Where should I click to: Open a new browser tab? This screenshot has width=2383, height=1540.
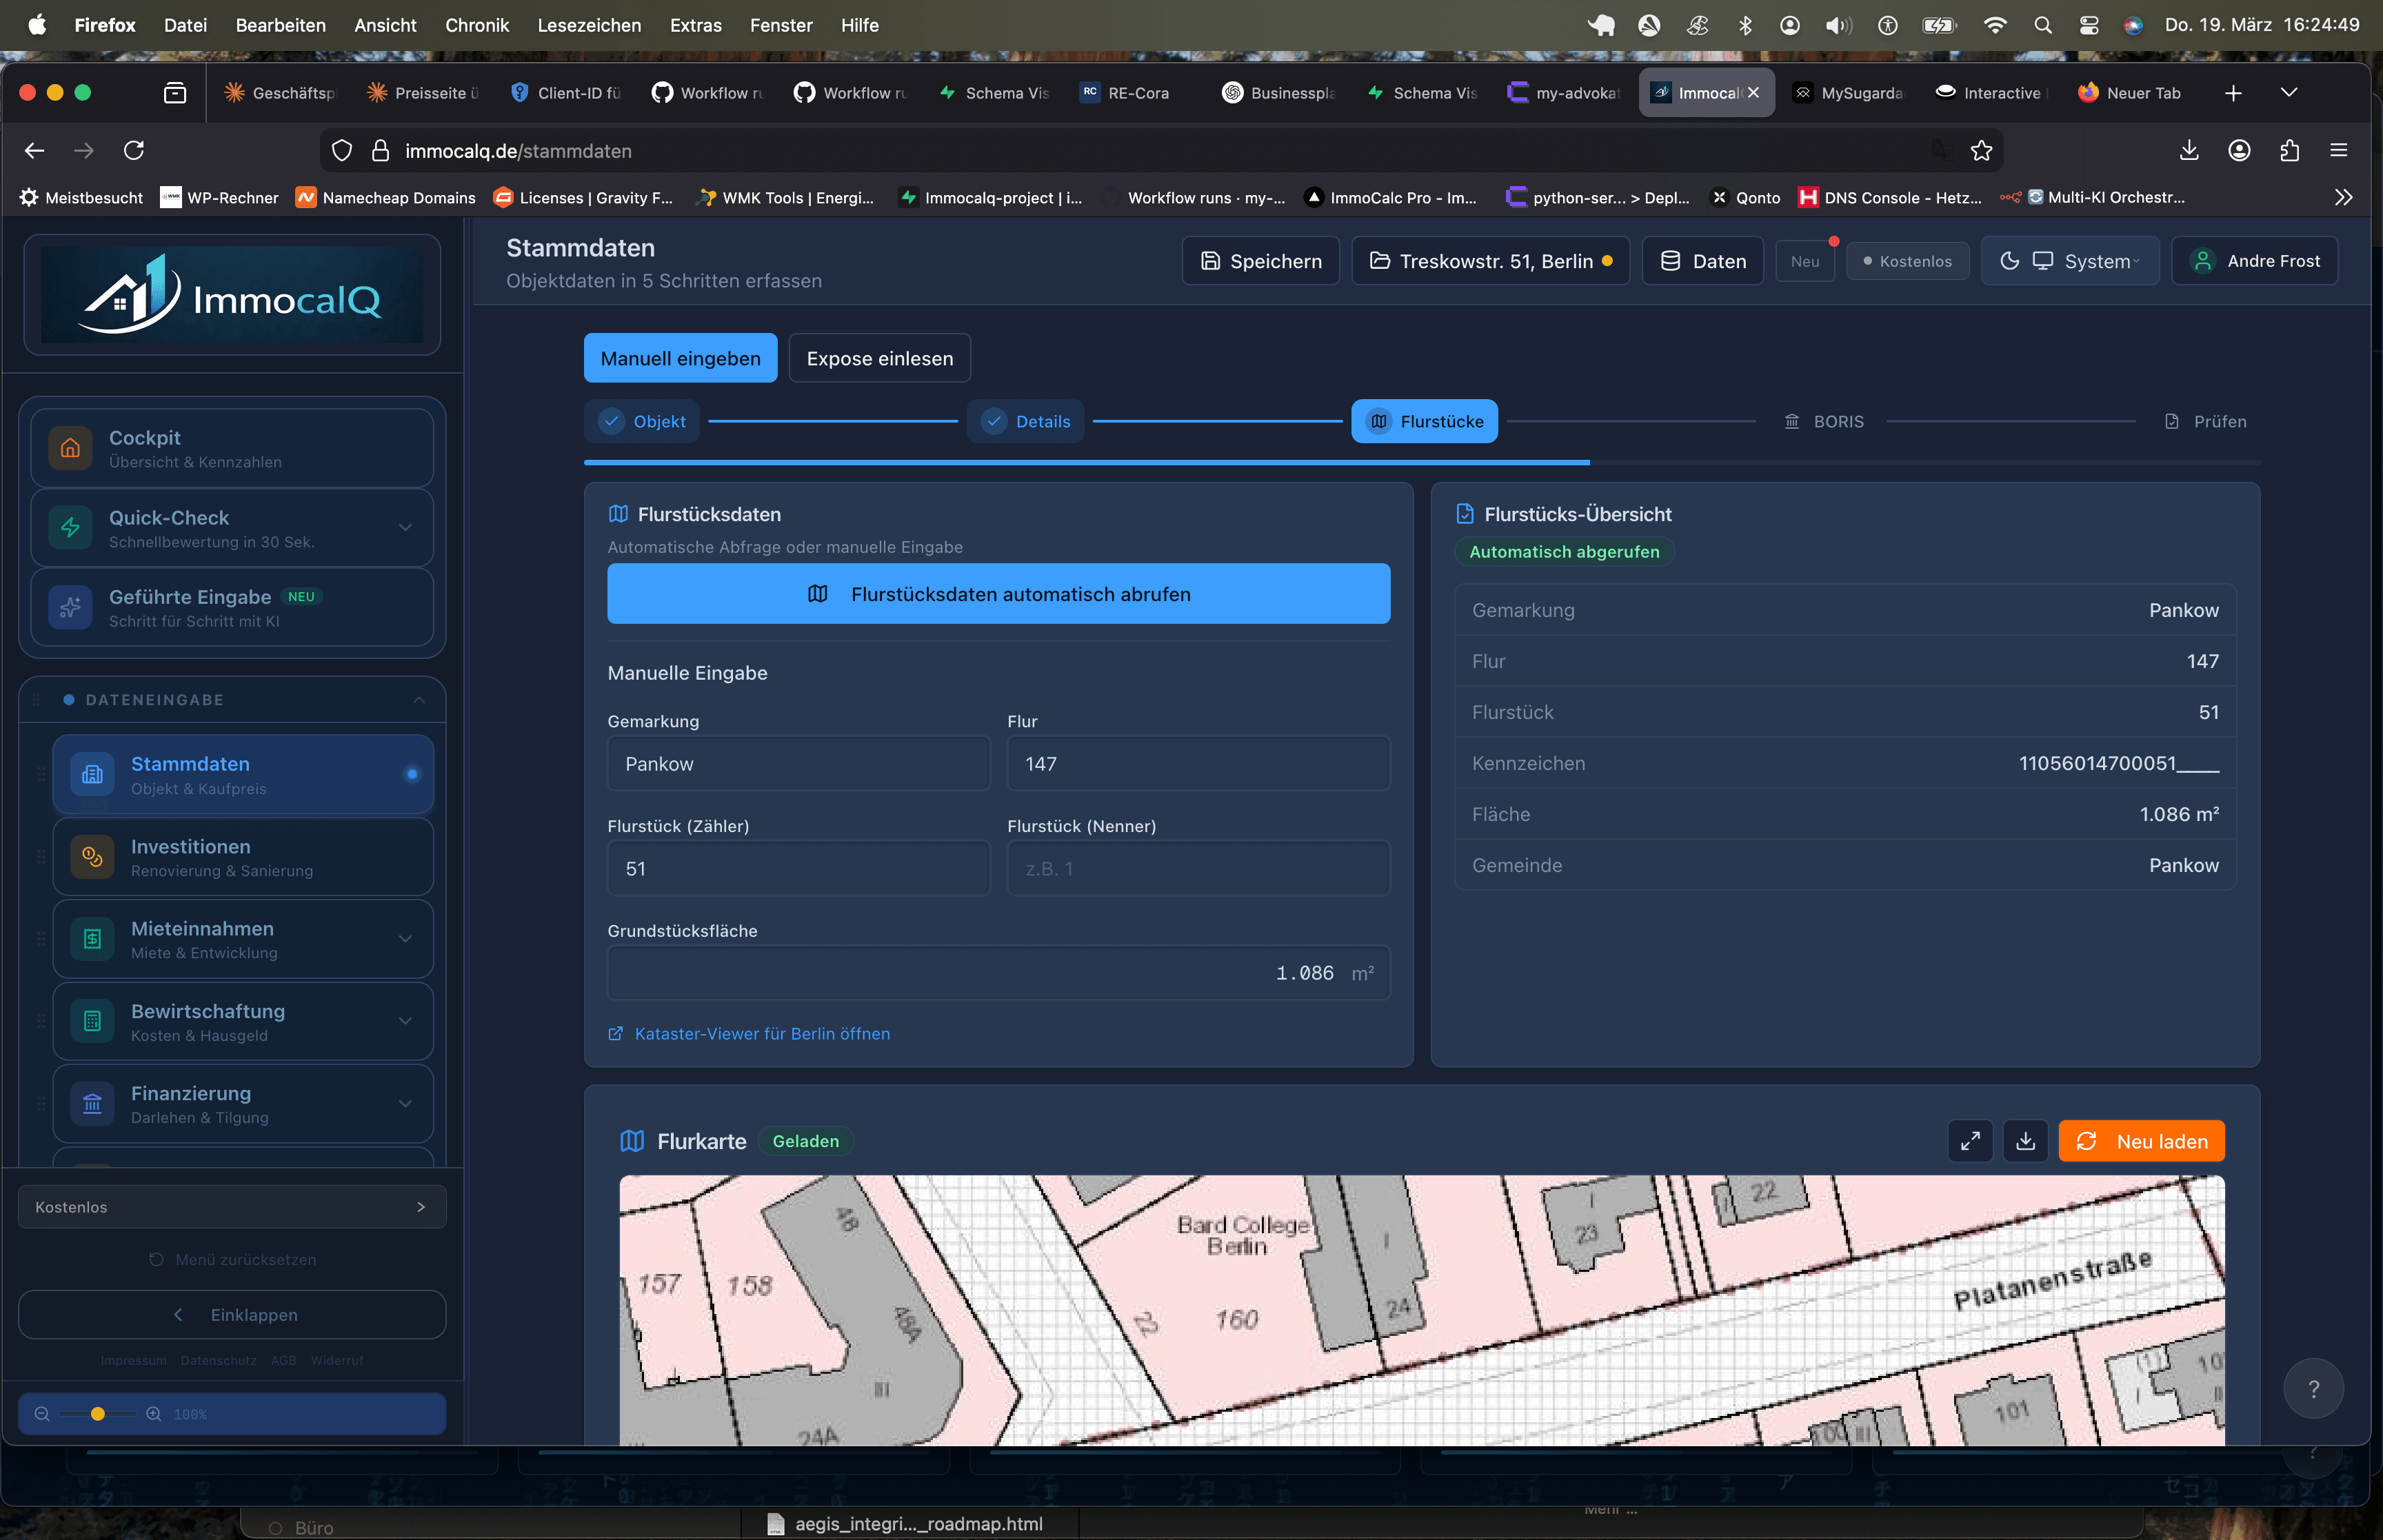[2233, 93]
